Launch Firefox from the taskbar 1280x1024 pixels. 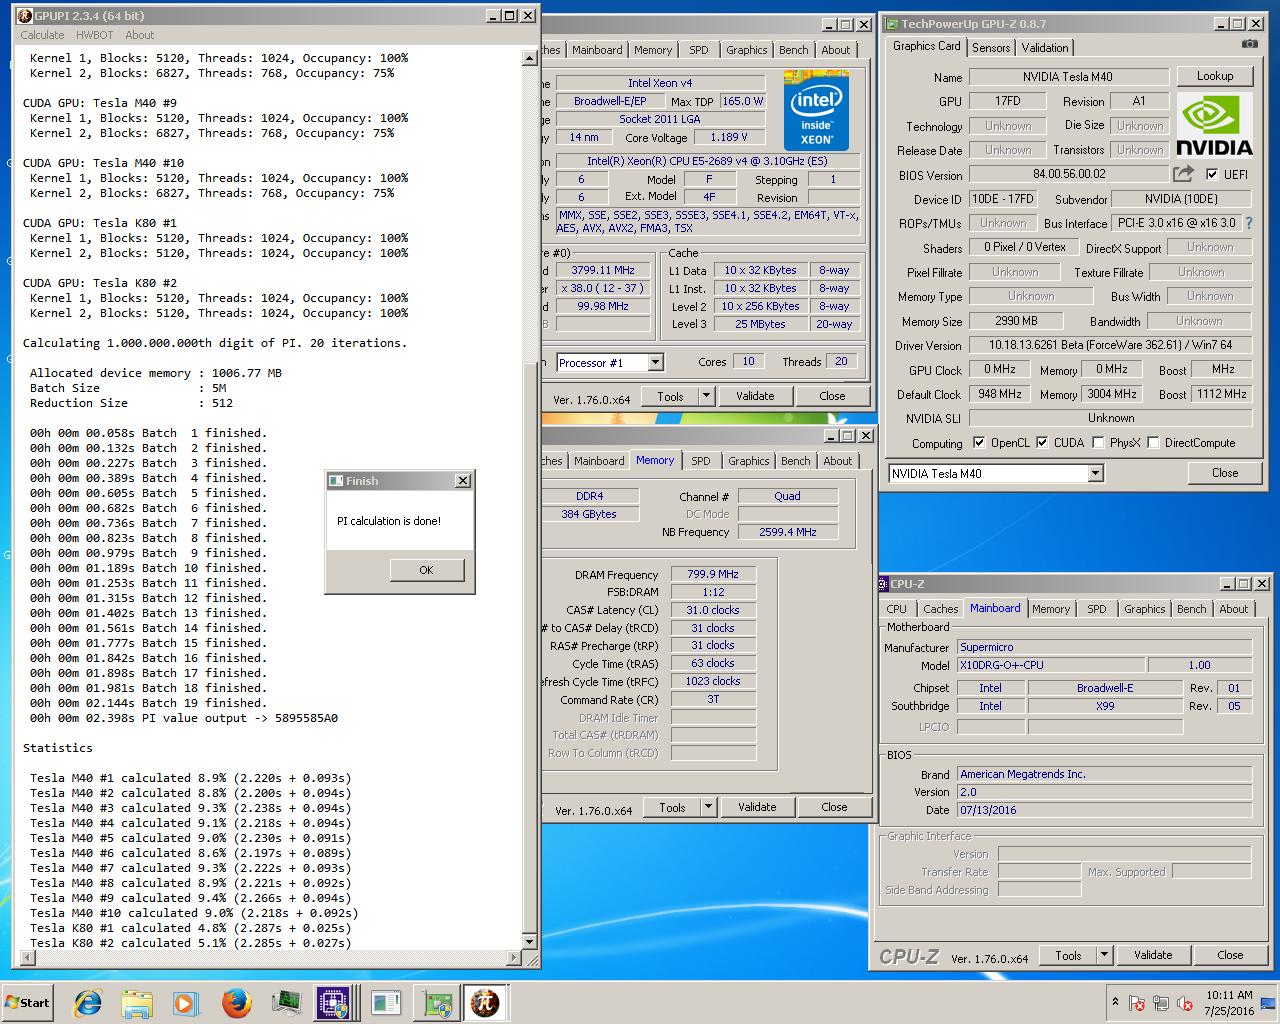click(236, 1003)
